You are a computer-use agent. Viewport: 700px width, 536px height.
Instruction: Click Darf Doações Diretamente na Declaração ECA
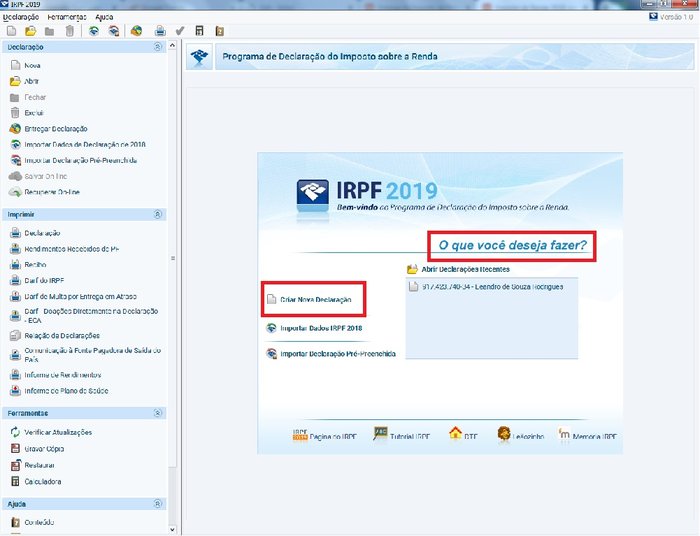pyautogui.click(x=84, y=316)
